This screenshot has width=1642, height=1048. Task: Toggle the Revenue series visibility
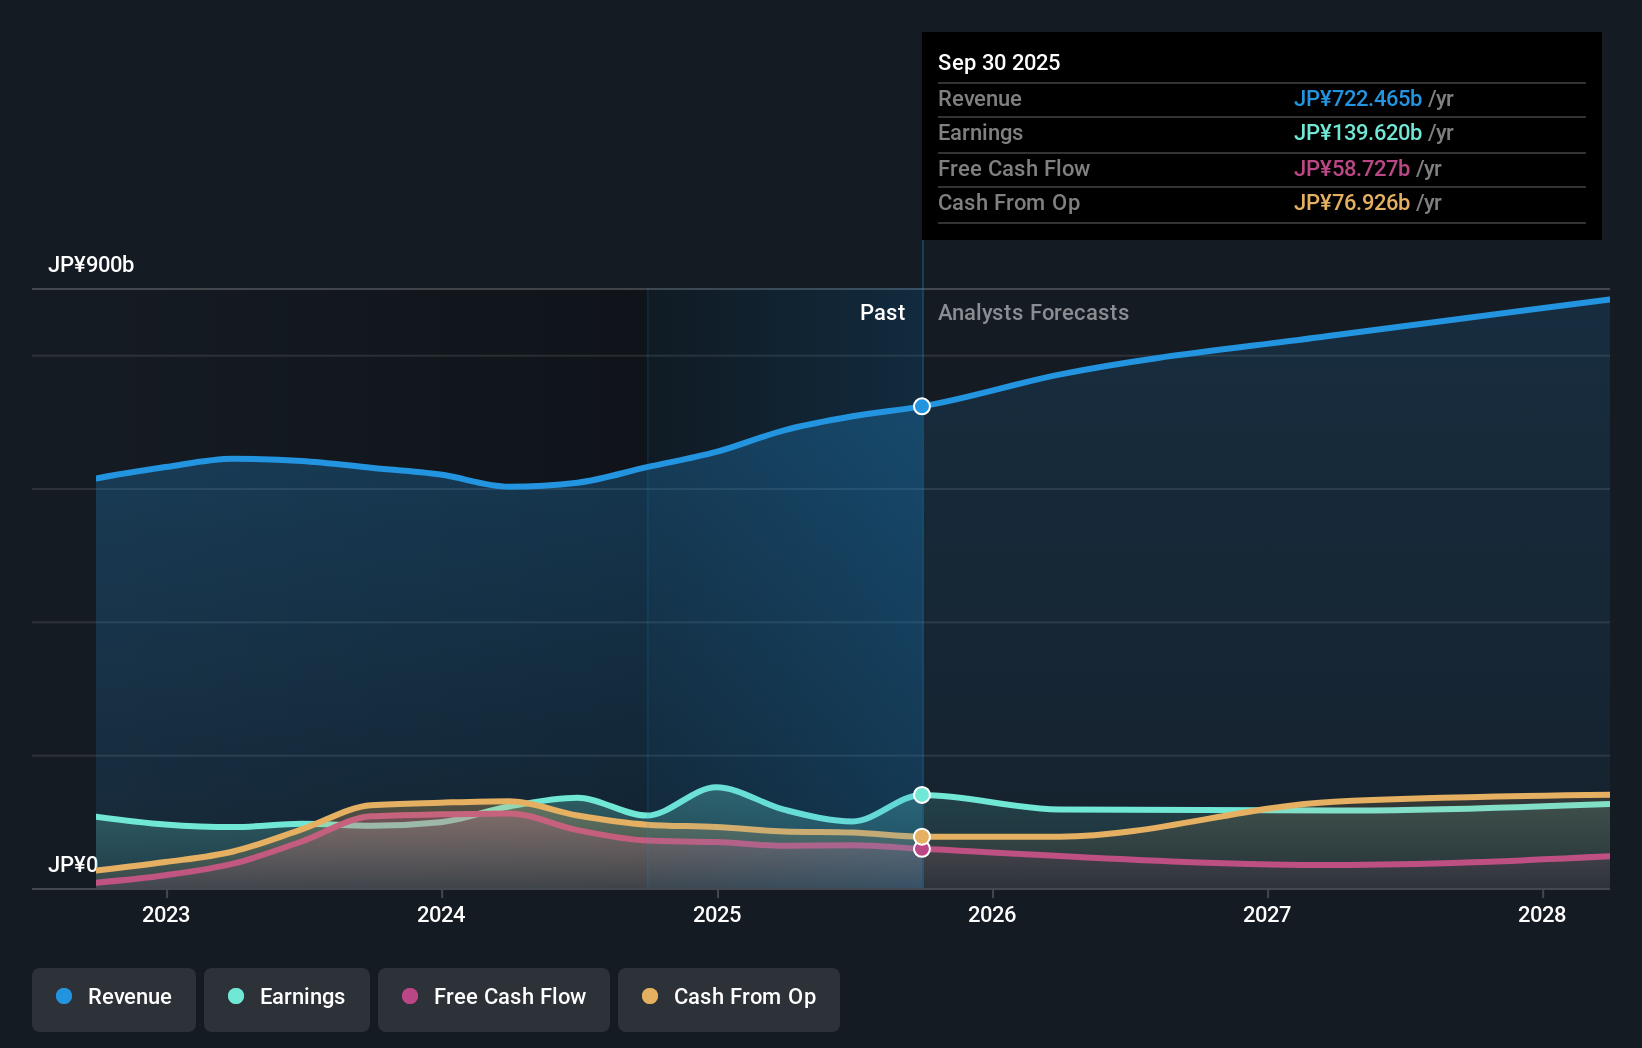pyautogui.click(x=113, y=997)
